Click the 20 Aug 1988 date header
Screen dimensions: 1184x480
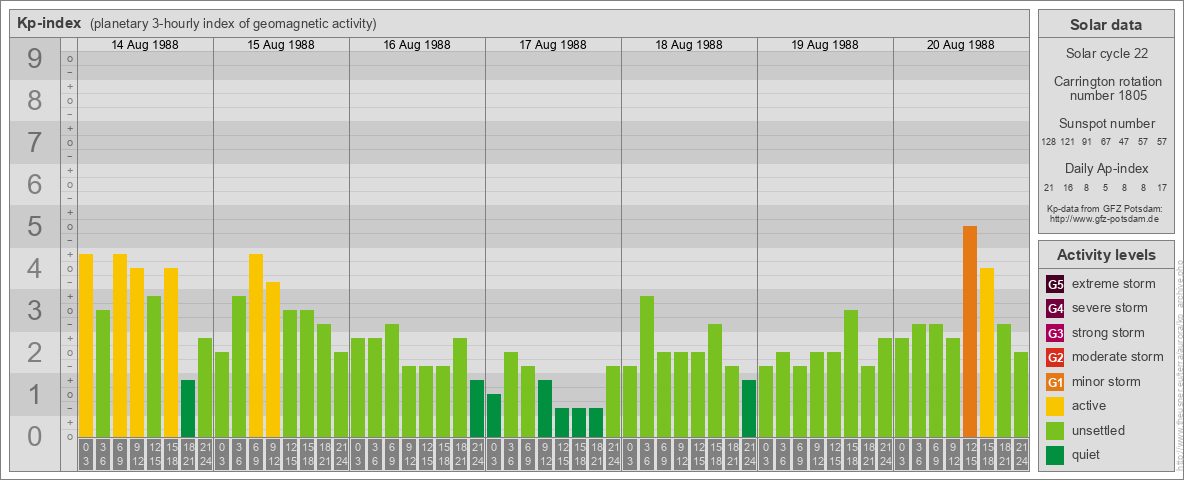960,45
